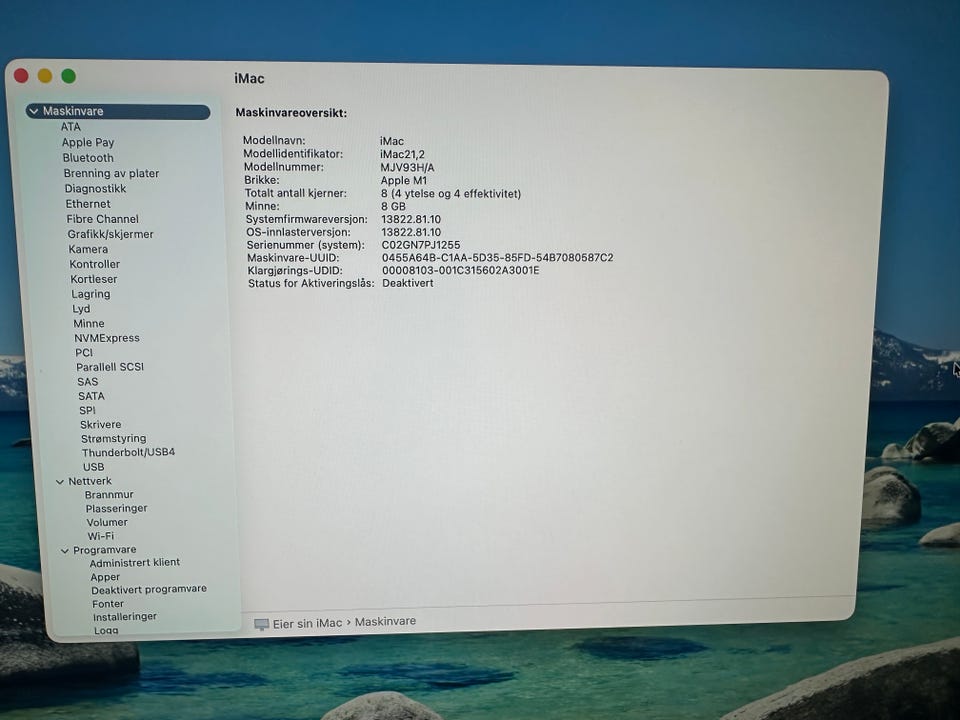The image size is (960, 720).
Task: Click the Klargjørings-UDID value
Action: tap(460, 271)
